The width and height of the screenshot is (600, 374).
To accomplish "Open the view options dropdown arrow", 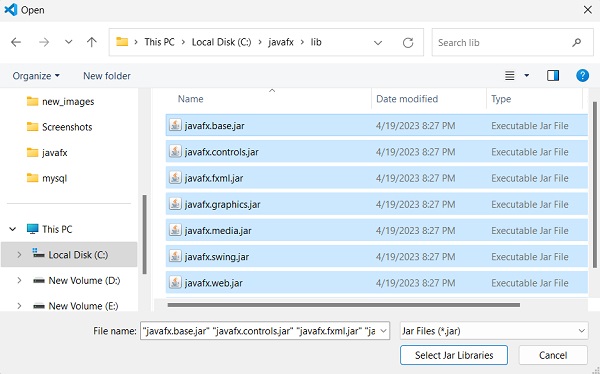I will pyautogui.click(x=527, y=76).
